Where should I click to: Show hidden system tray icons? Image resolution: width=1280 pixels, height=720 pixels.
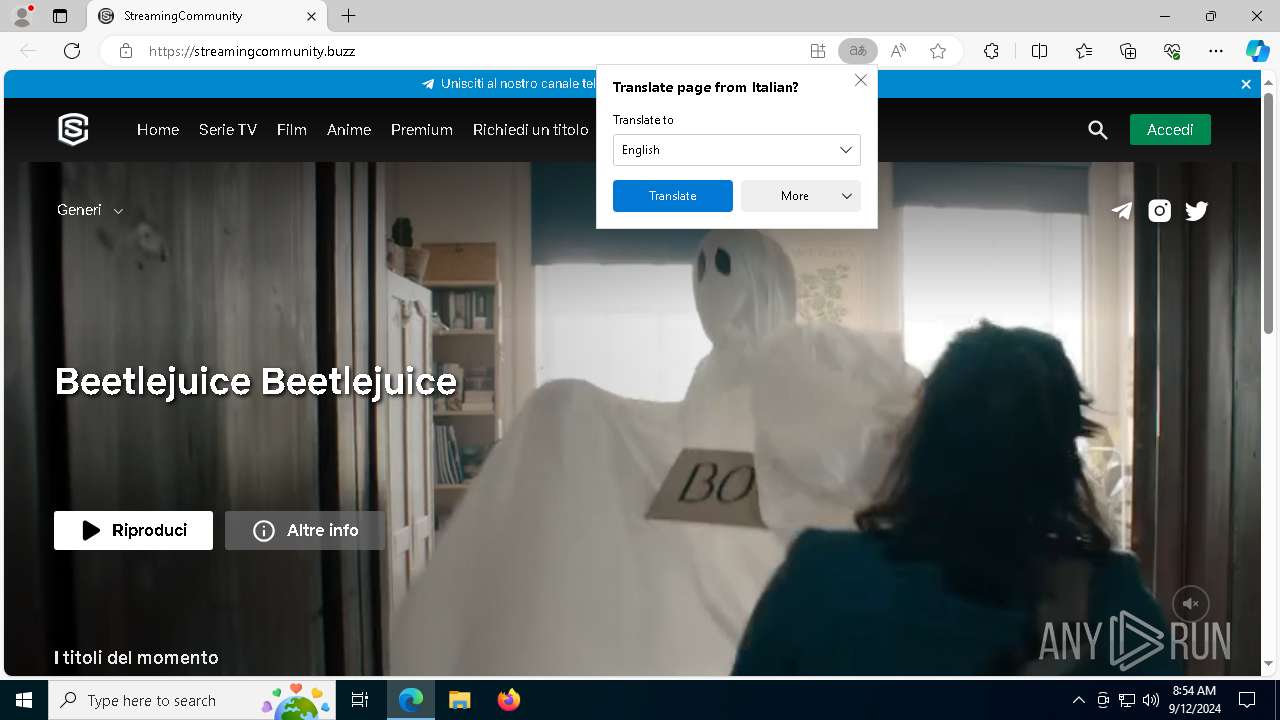pyautogui.click(x=1078, y=700)
